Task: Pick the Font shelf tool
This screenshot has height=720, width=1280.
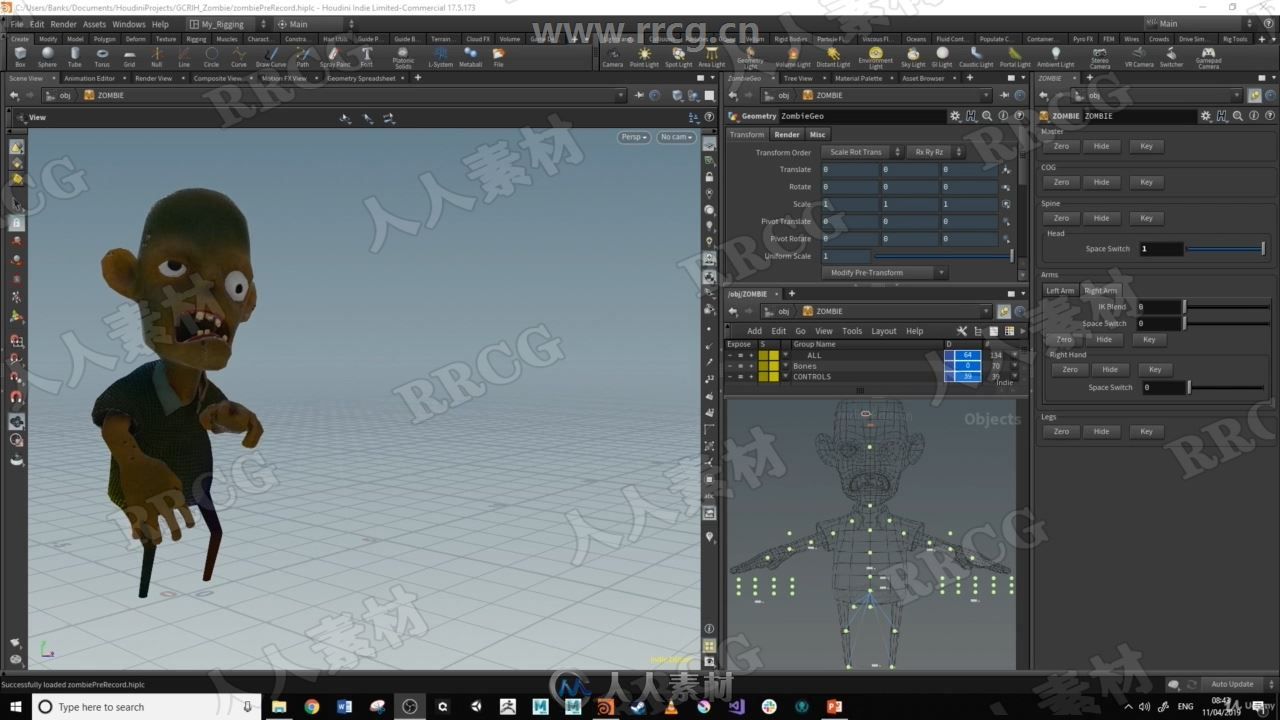Action: pos(367,56)
